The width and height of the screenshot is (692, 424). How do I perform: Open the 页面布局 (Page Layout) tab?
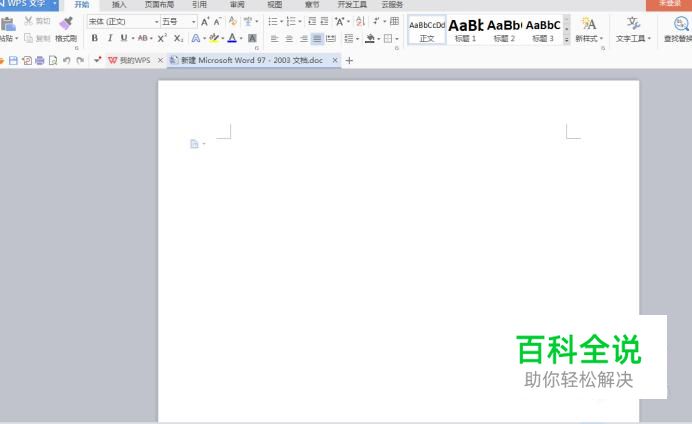point(159,5)
